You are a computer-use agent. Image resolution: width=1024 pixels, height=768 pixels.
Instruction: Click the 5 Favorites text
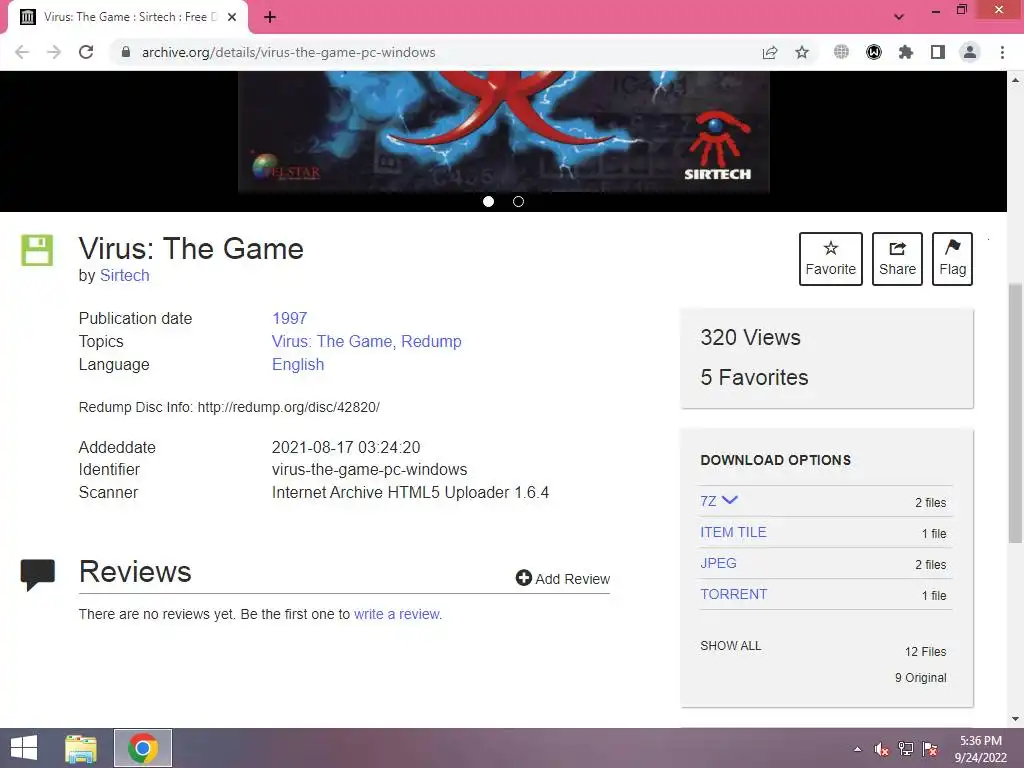click(754, 377)
